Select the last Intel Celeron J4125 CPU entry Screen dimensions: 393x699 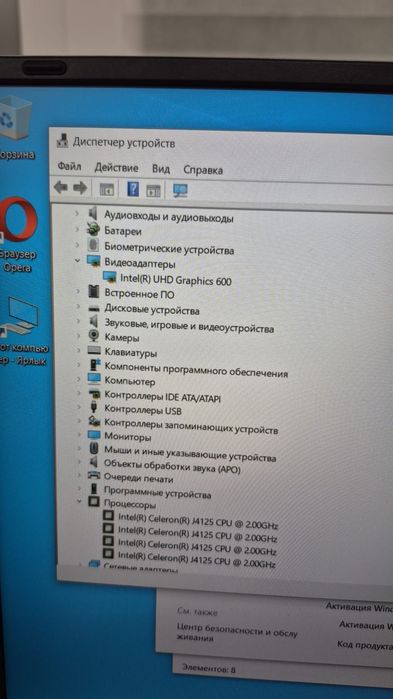196,559
